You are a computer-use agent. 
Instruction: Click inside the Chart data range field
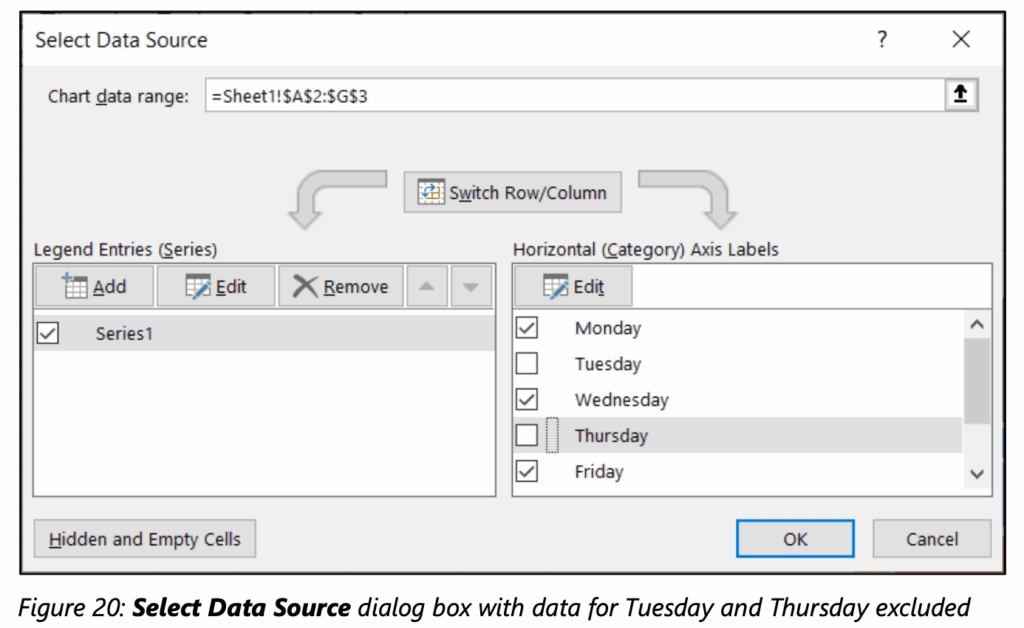[x=570, y=96]
